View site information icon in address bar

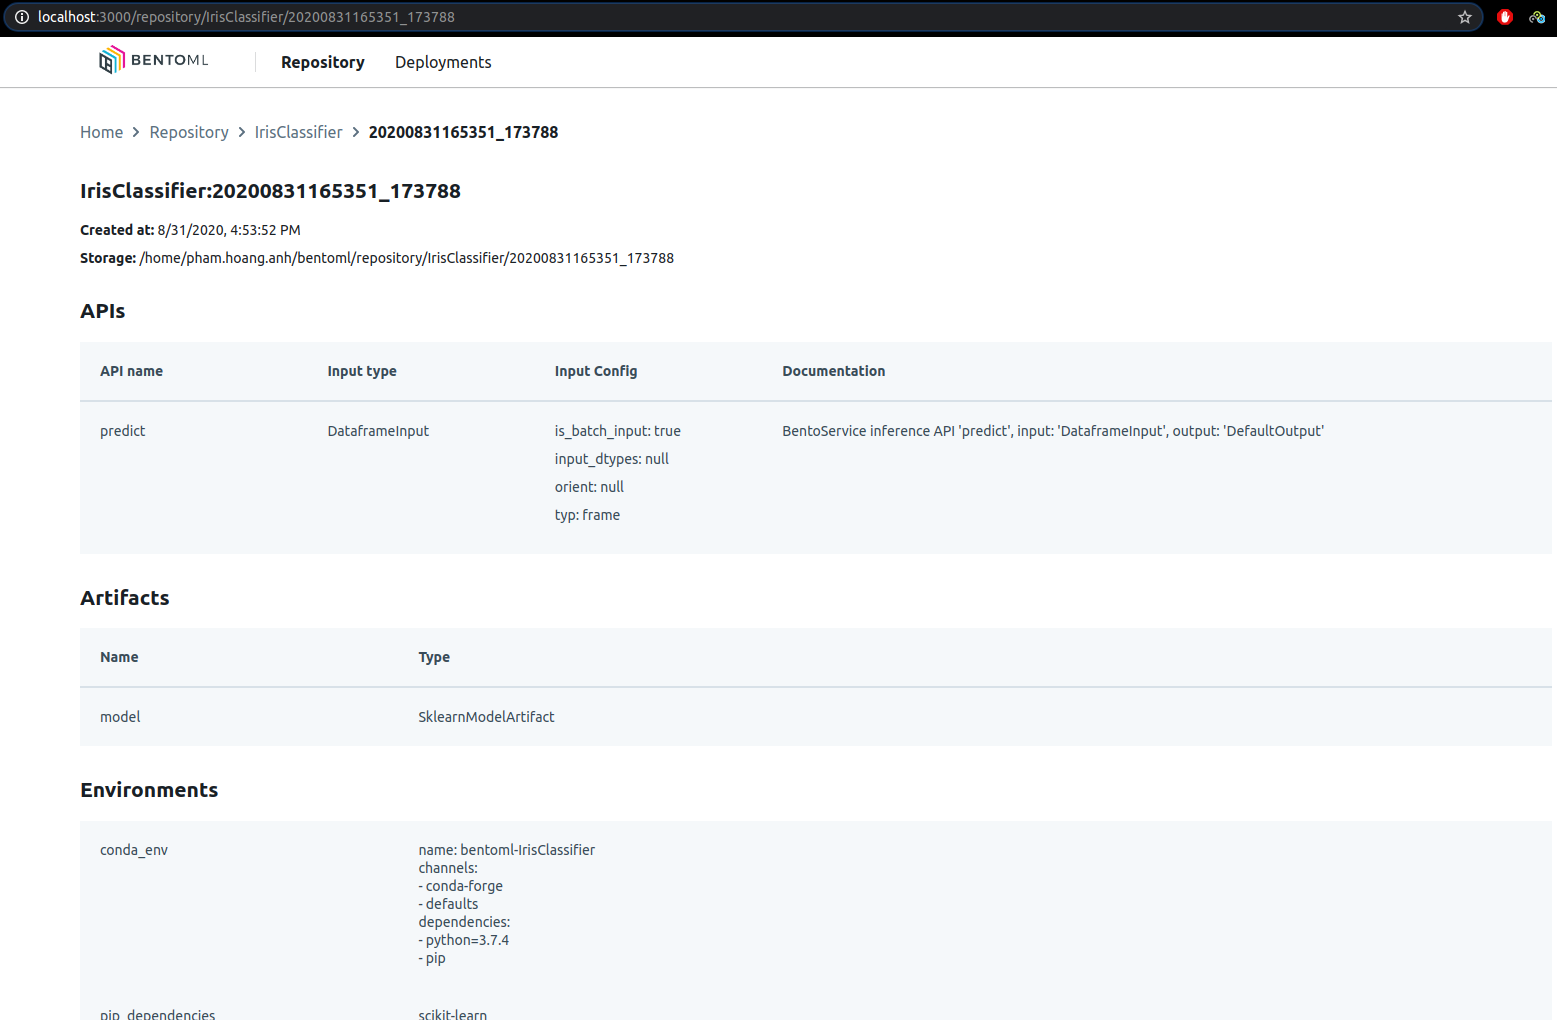point(22,17)
